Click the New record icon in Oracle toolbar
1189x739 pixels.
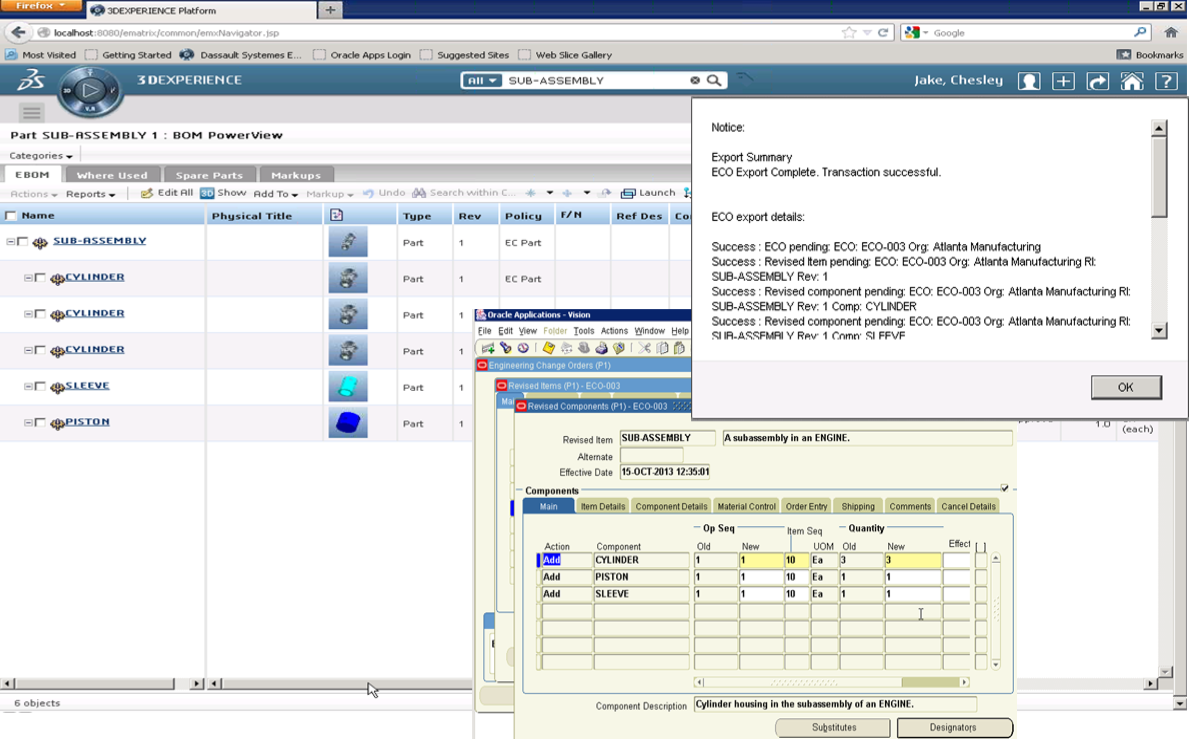486,347
